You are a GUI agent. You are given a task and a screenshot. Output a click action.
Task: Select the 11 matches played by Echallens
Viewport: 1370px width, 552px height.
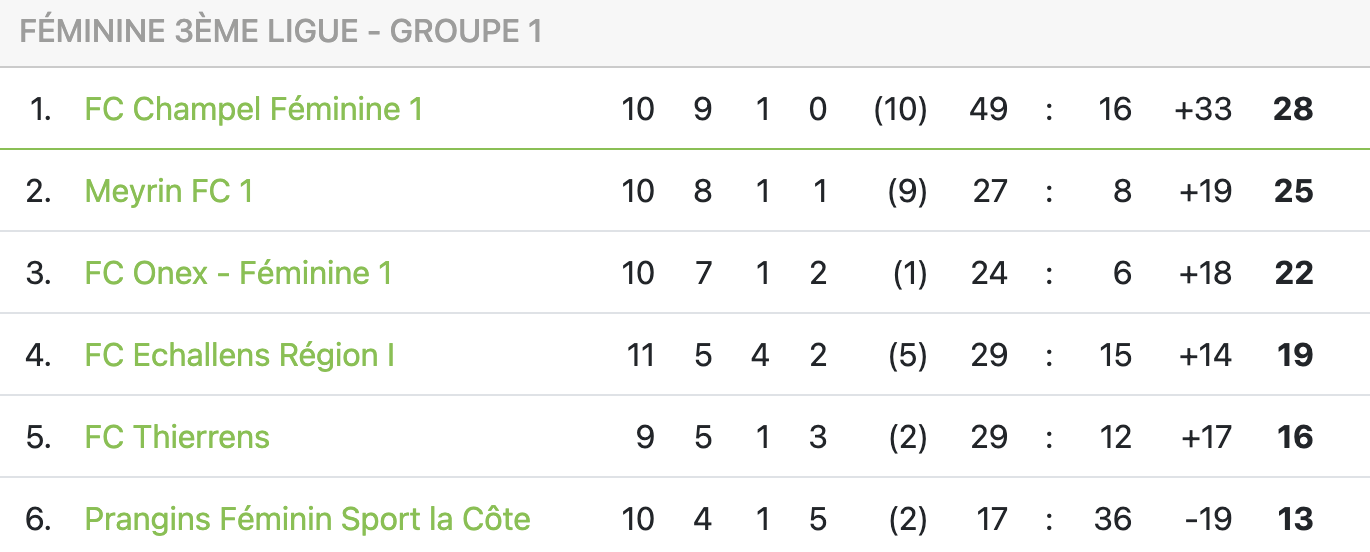coord(638,355)
